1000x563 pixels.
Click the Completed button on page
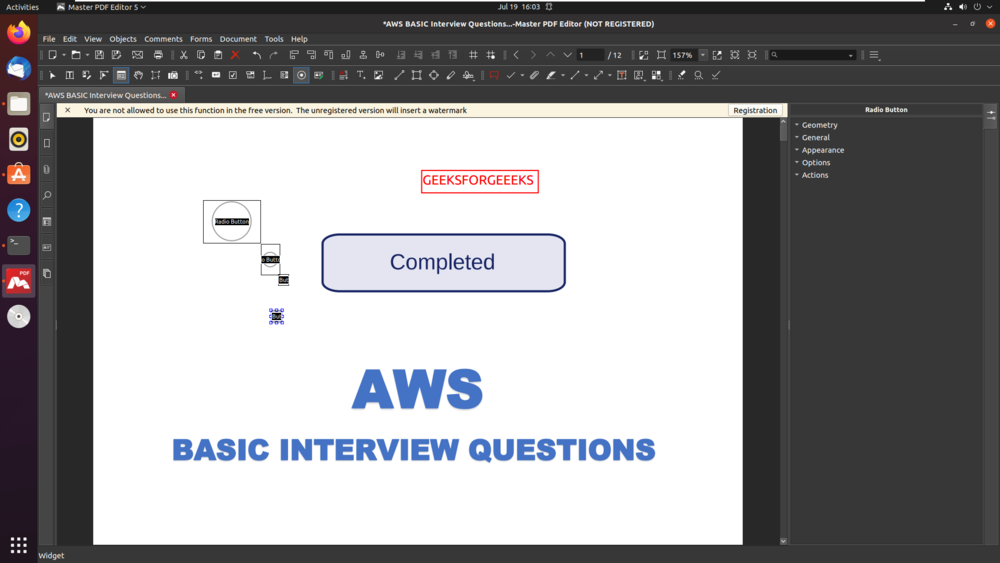pos(443,262)
